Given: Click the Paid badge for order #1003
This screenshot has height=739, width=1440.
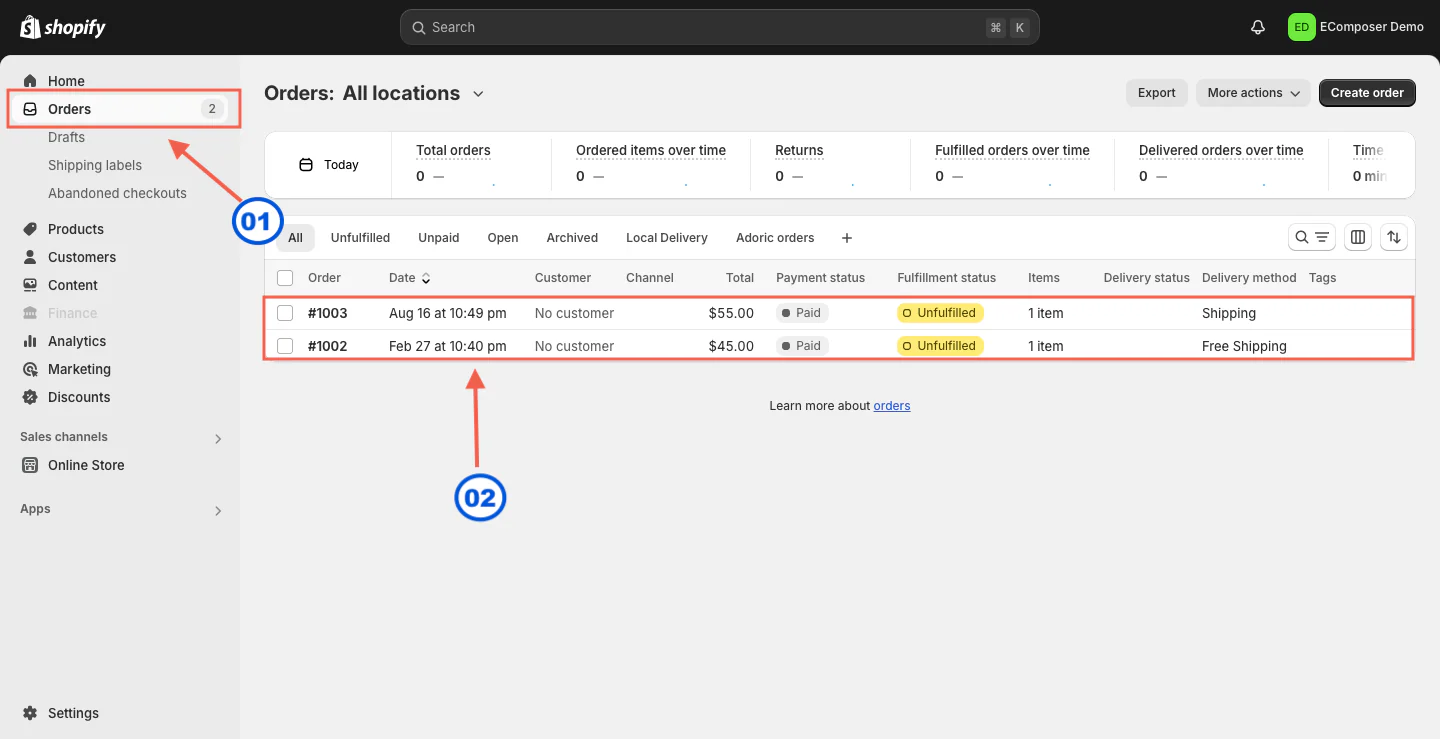Looking at the screenshot, I should (802, 313).
